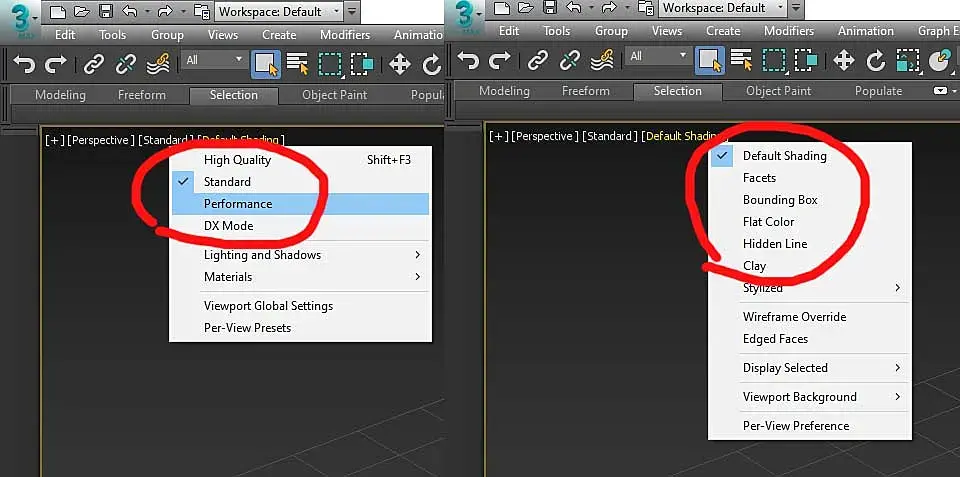Viewport: 960px width, 477px height.
Task: Click Select and Move tool in left toolbar
Action: tap(400, 64)
